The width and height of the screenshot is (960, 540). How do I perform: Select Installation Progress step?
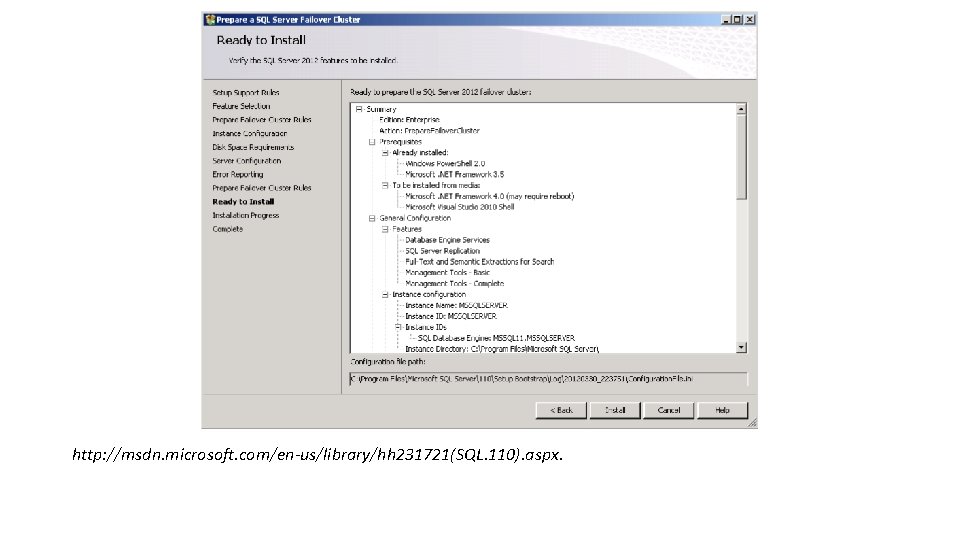click(246, 216)
